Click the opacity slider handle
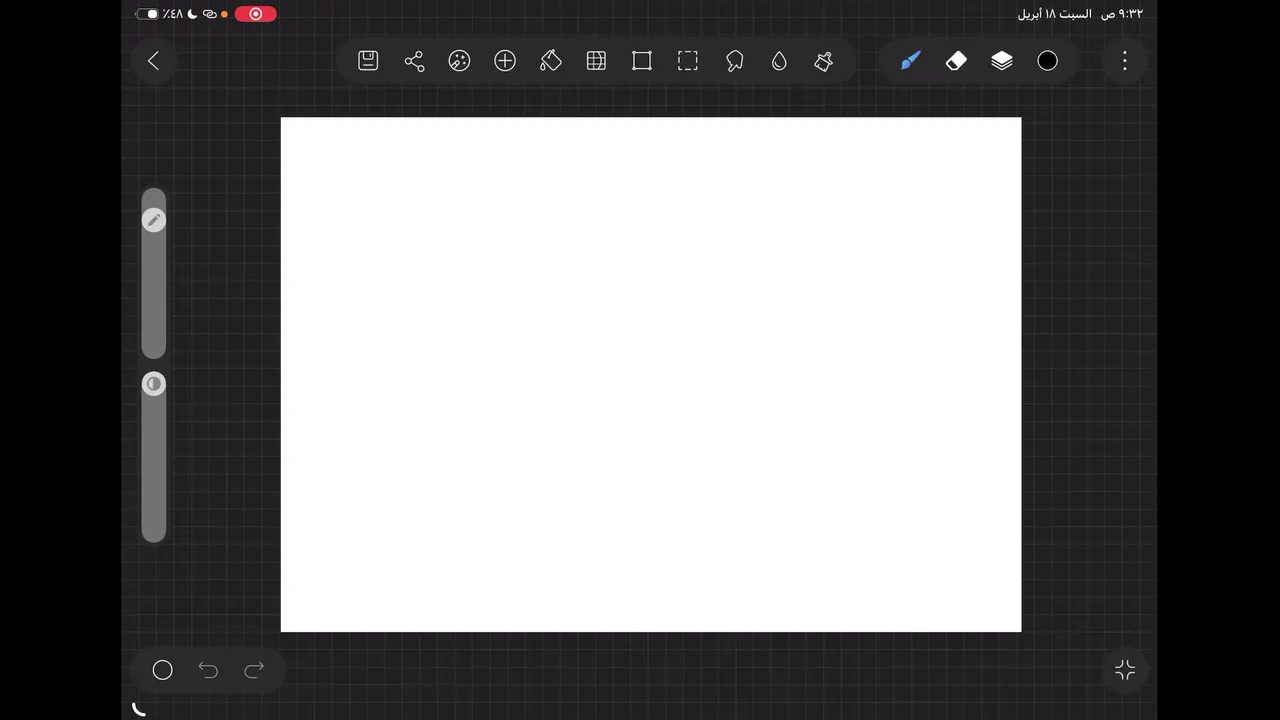Screen dimensions: 1280x720 pos(154,384)
